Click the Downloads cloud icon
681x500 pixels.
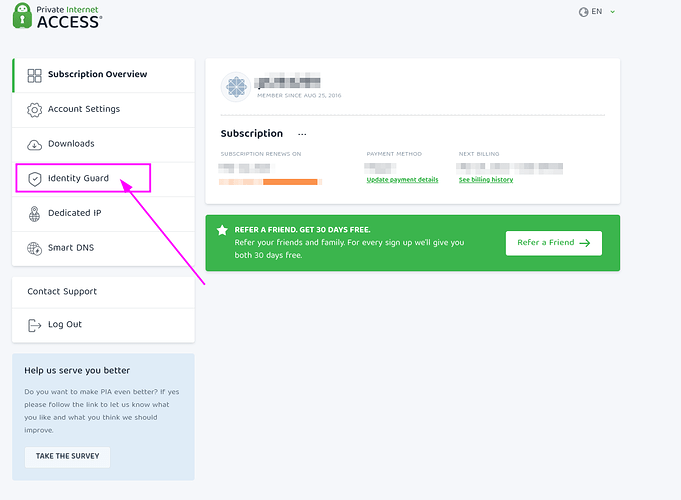(34, 145)
